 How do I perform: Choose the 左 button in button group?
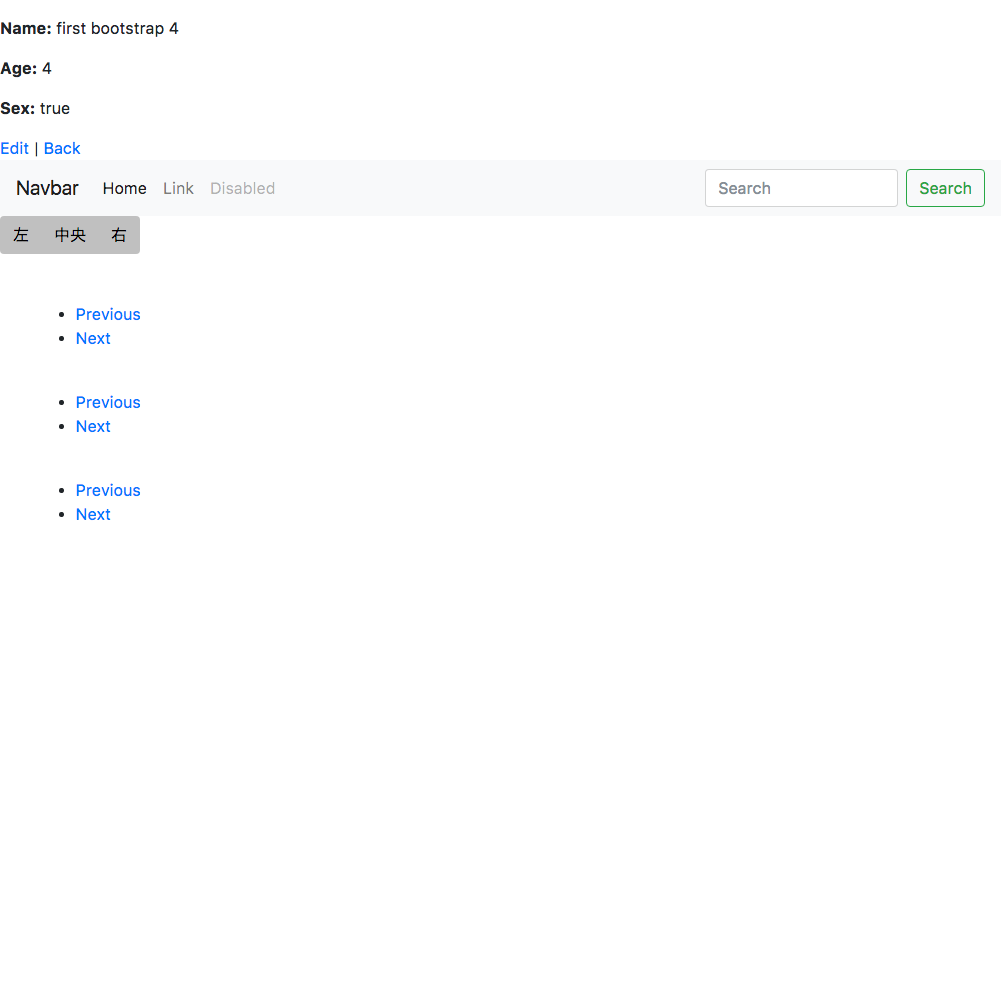[x=21, y=235]
